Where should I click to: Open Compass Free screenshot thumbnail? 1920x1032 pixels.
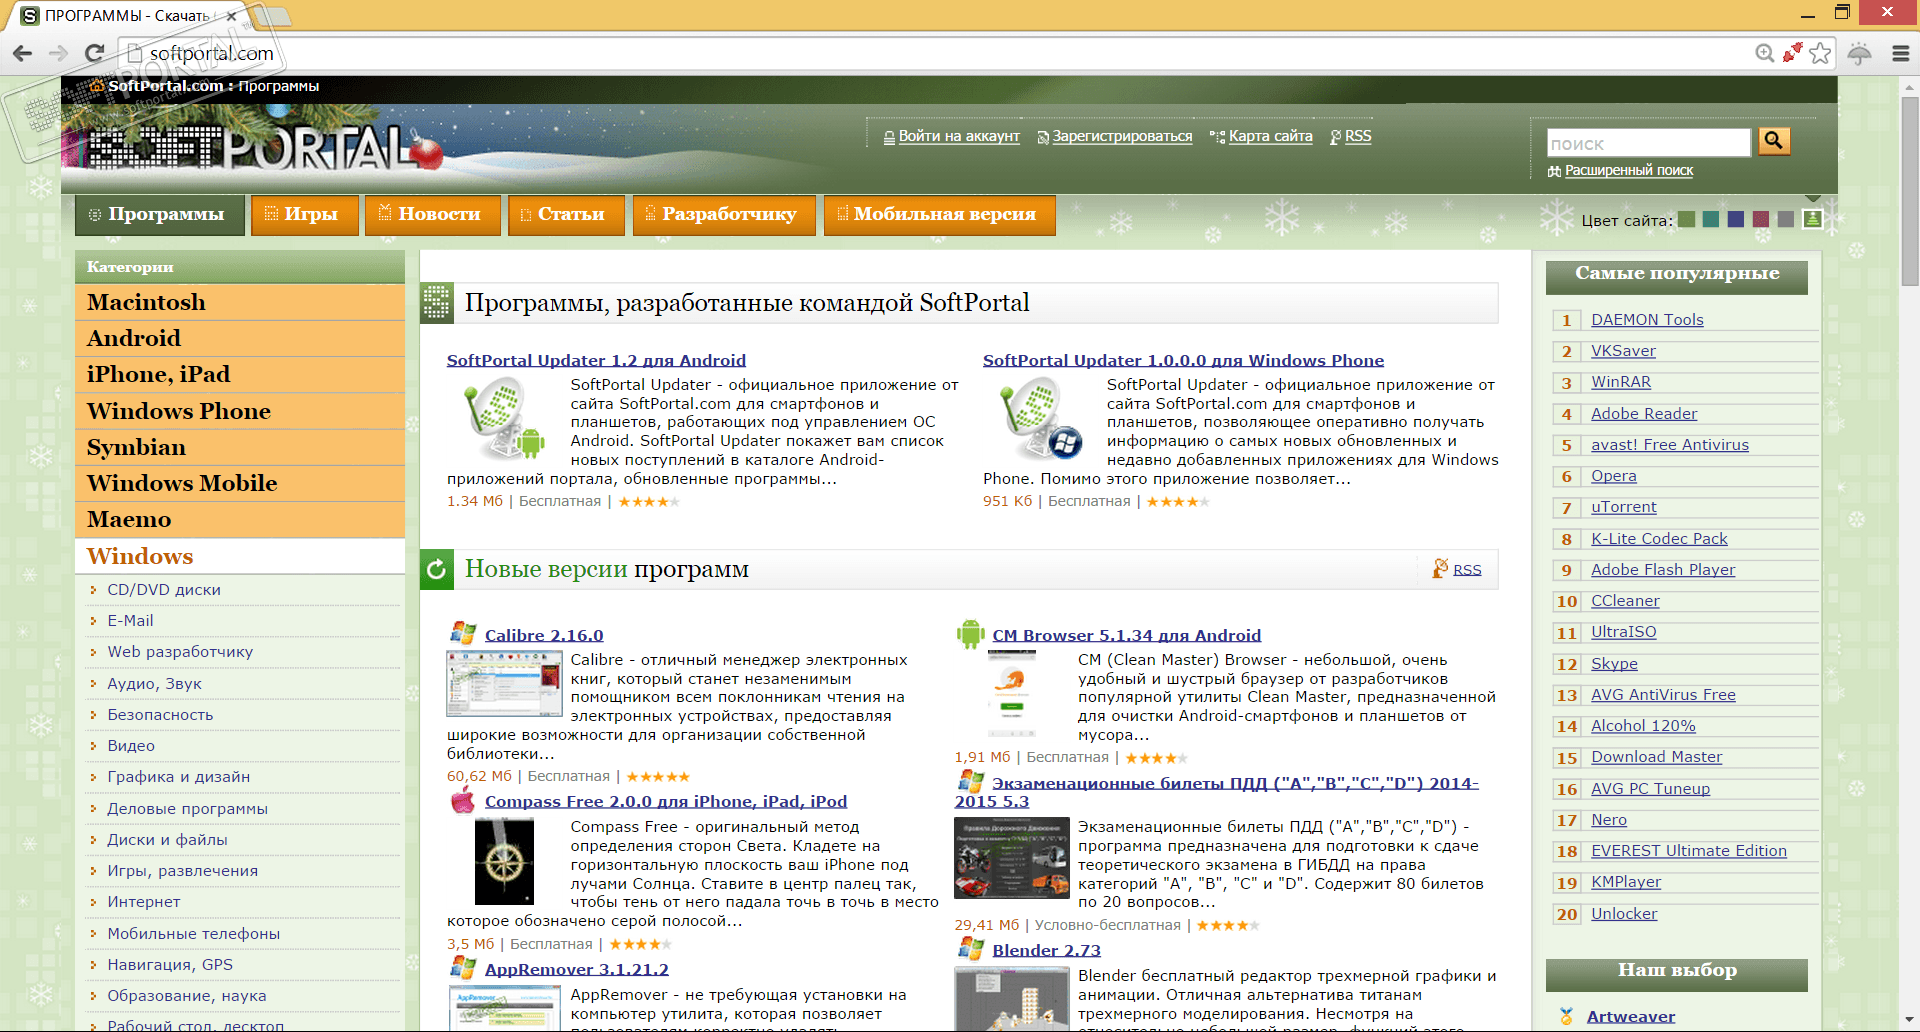(504, 861)
